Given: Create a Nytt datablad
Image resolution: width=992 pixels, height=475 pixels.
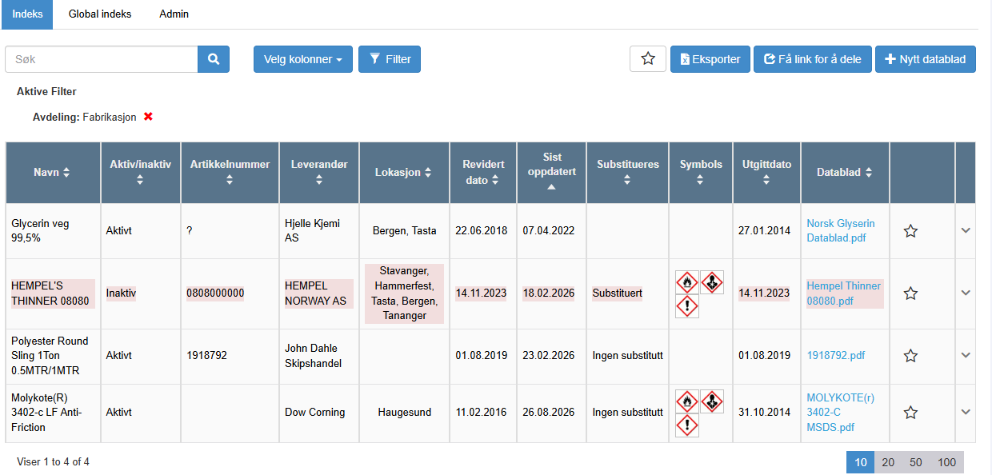Looking at the screenshot, I should click(925, 59).
